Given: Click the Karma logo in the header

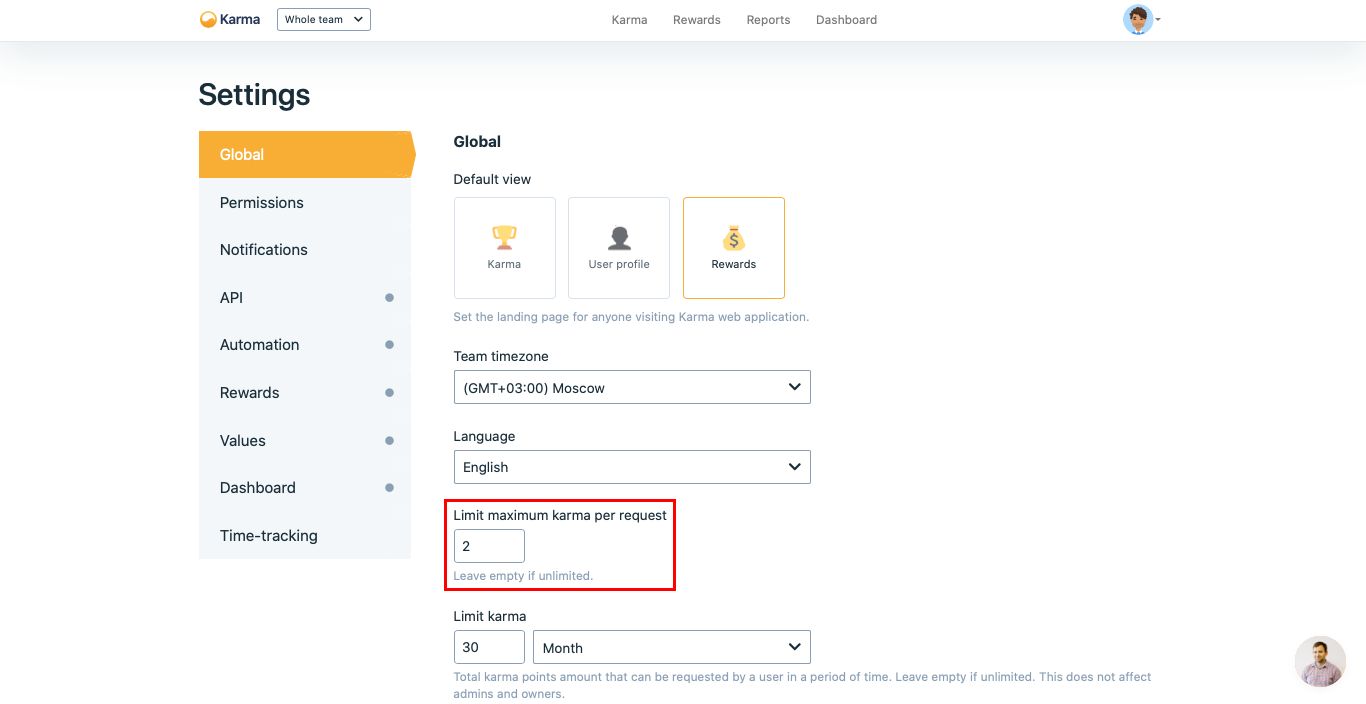Looking at the screenshot, I should 230,19.
